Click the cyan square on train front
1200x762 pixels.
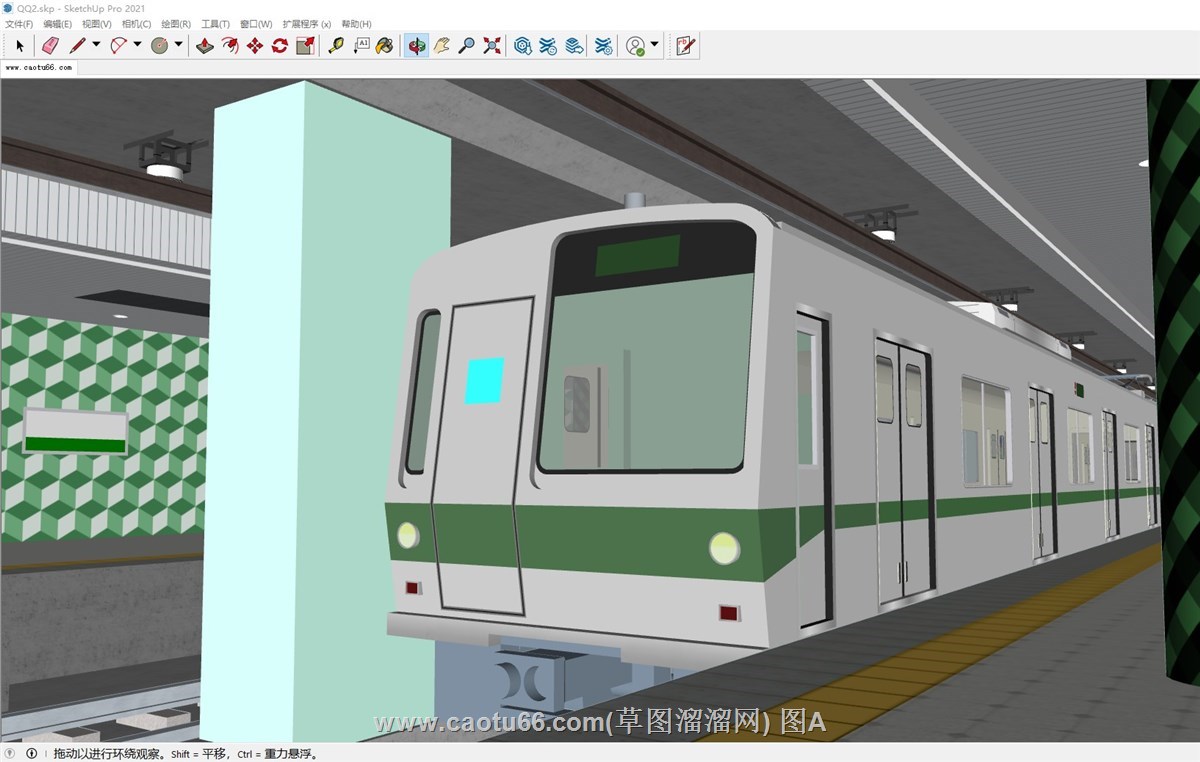[x=484, y=381]
